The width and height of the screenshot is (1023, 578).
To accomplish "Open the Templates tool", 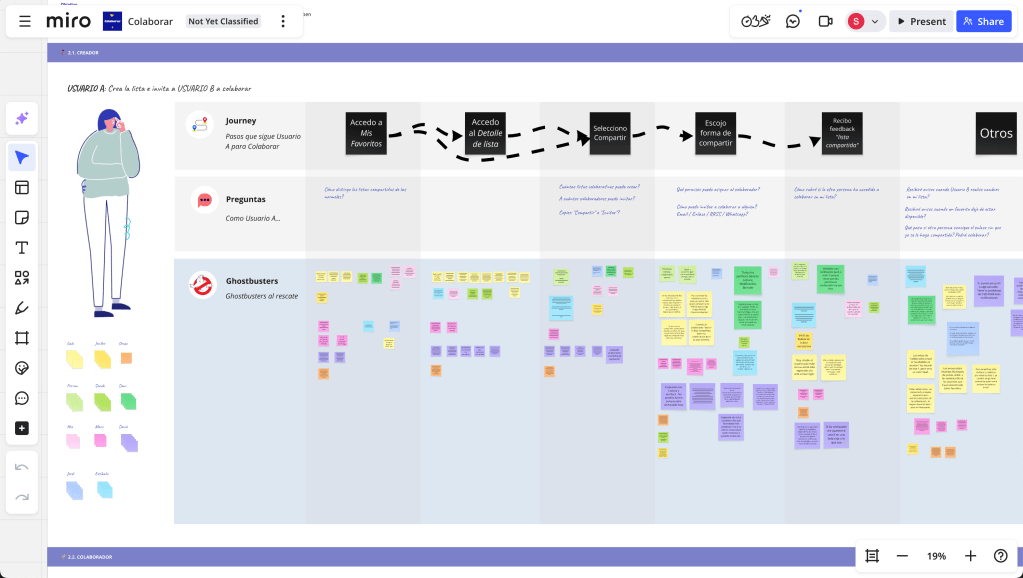I will (x=22, y=188).
